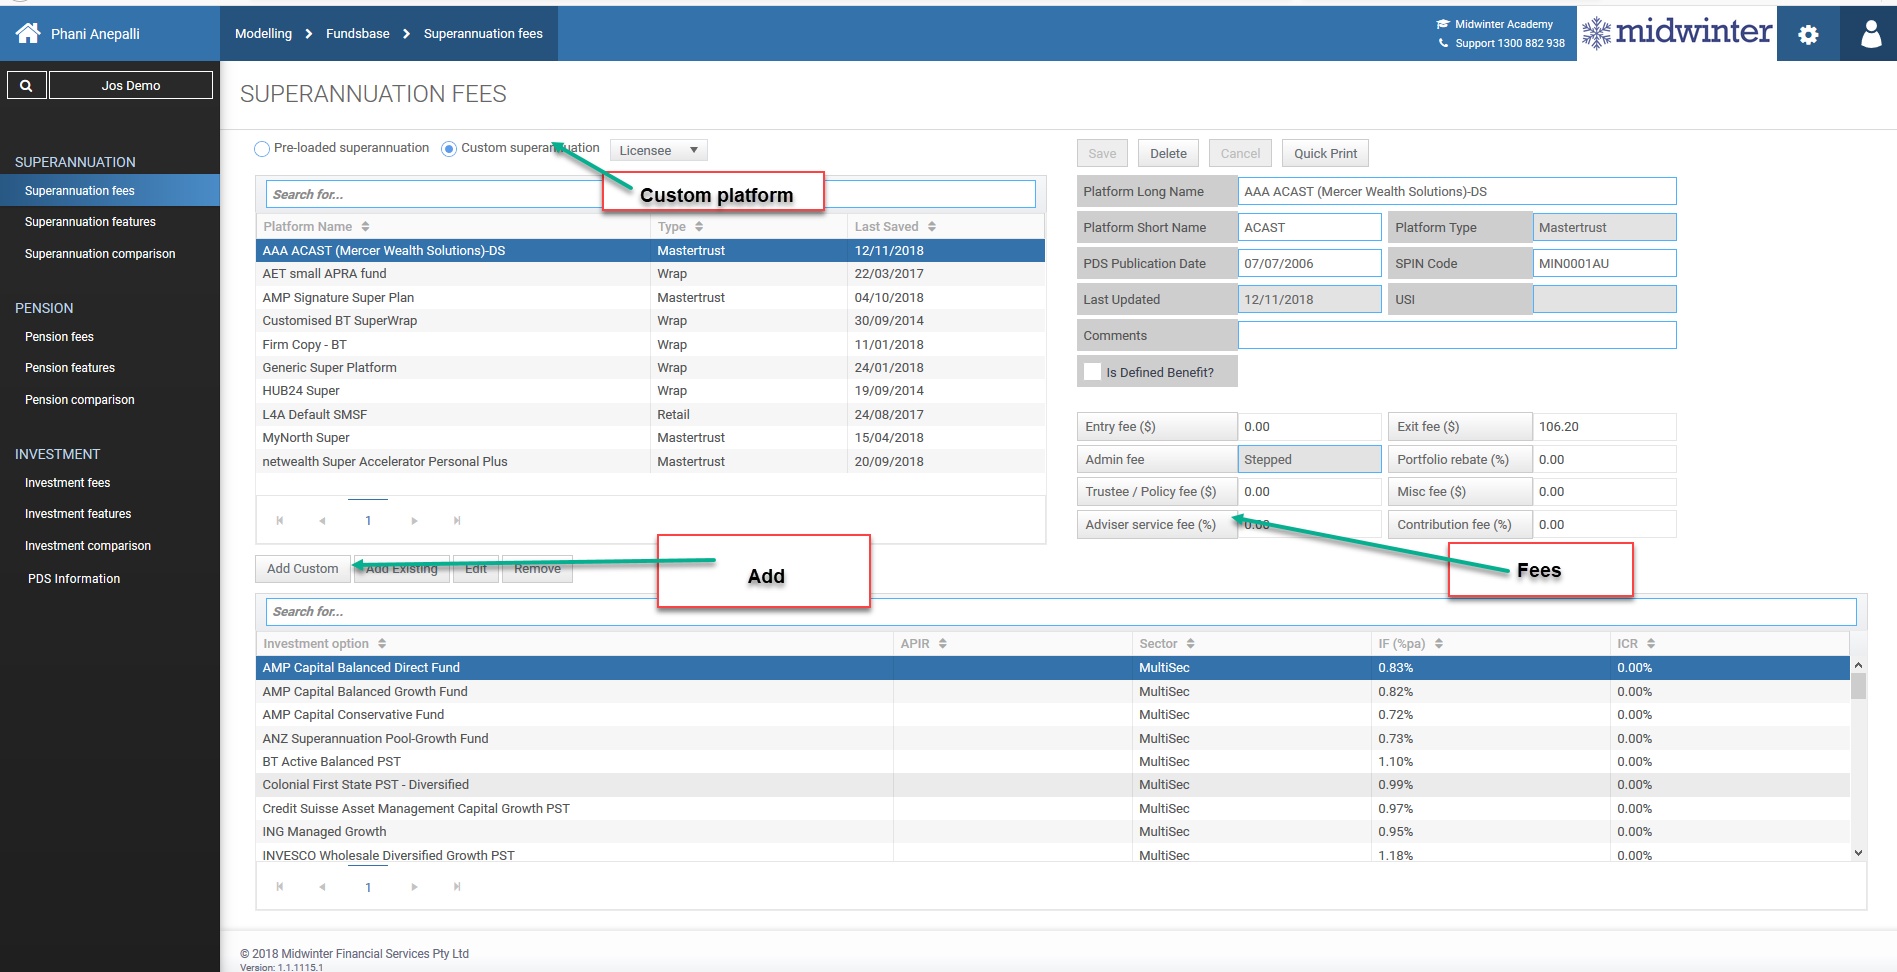The width and height of the screenshot is (1897, 972).
Task: Open the Platform Type Mastertrust field
Action: (x=1604, y=227)
